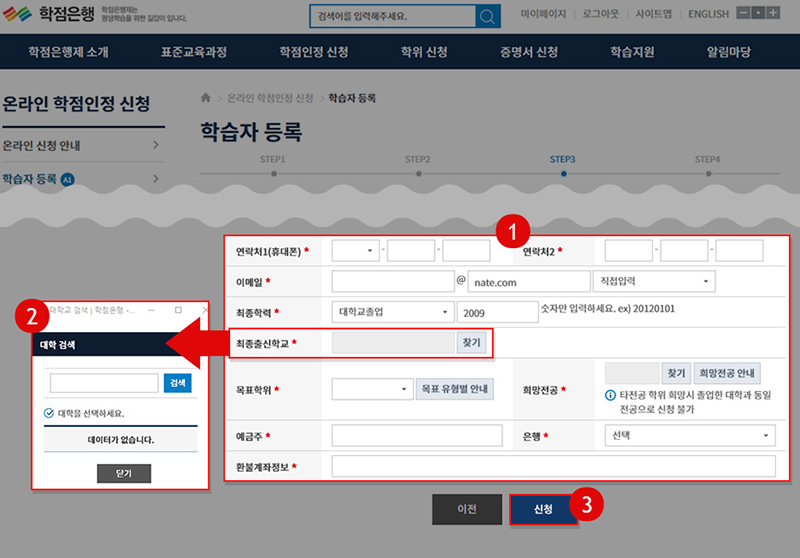Open the 목표학위 dropdown
Screen dimensions: 800x558
click(371, 389)
